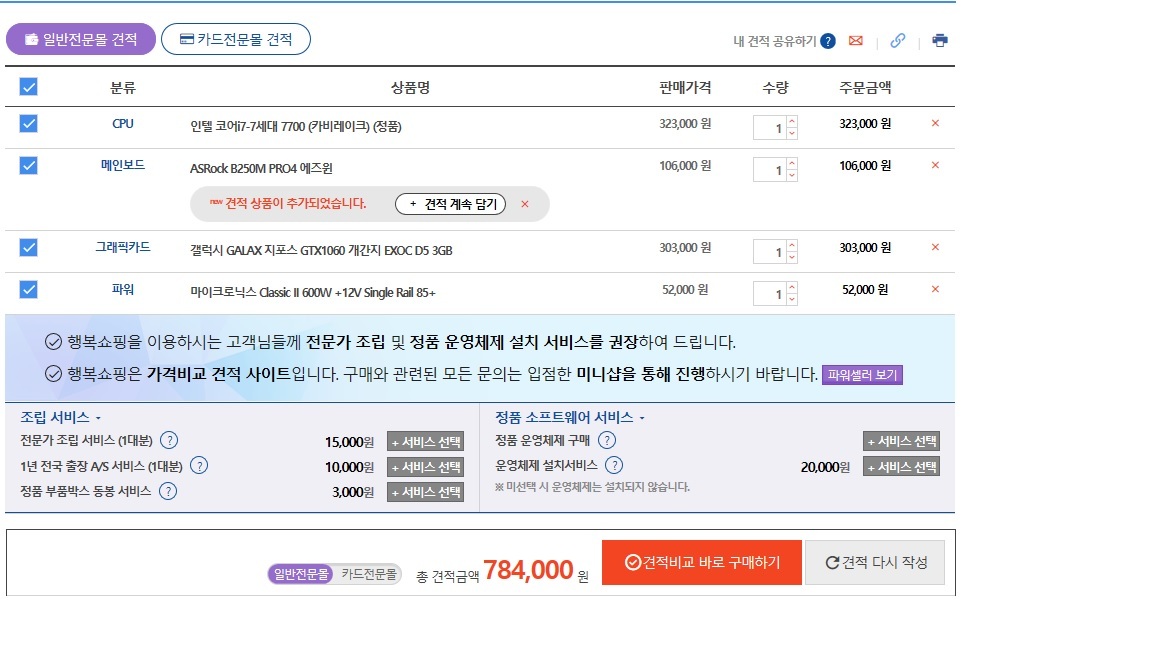Uncheck the 파워 row checkbox
The width and height of the screenshot is (1152, 648).
(x=29, y=289)
